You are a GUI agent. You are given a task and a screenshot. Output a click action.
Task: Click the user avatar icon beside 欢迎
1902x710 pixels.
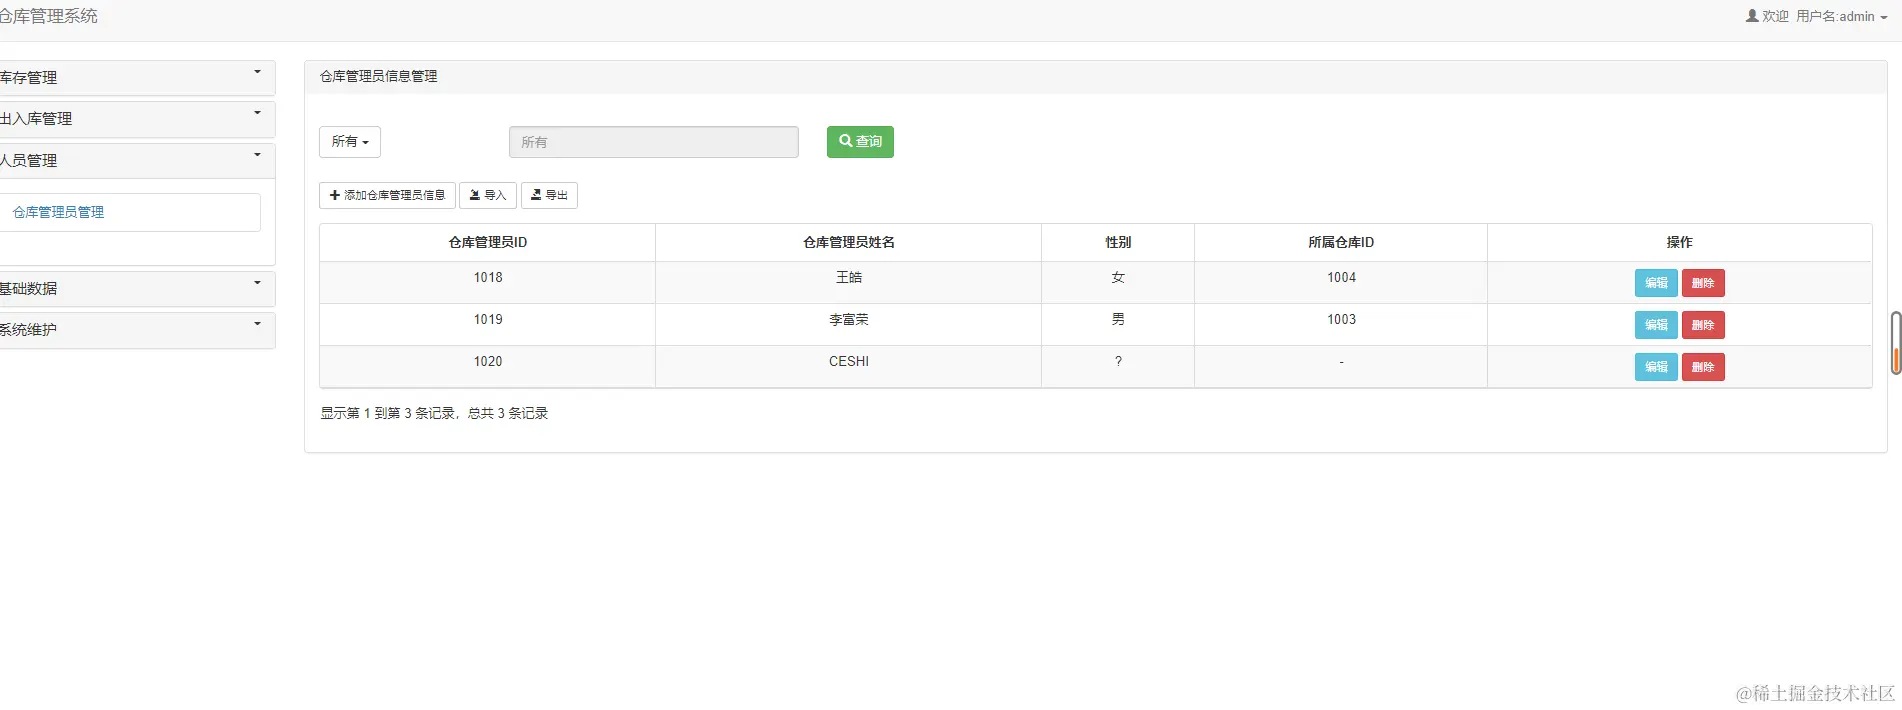tap(1752, 16)
